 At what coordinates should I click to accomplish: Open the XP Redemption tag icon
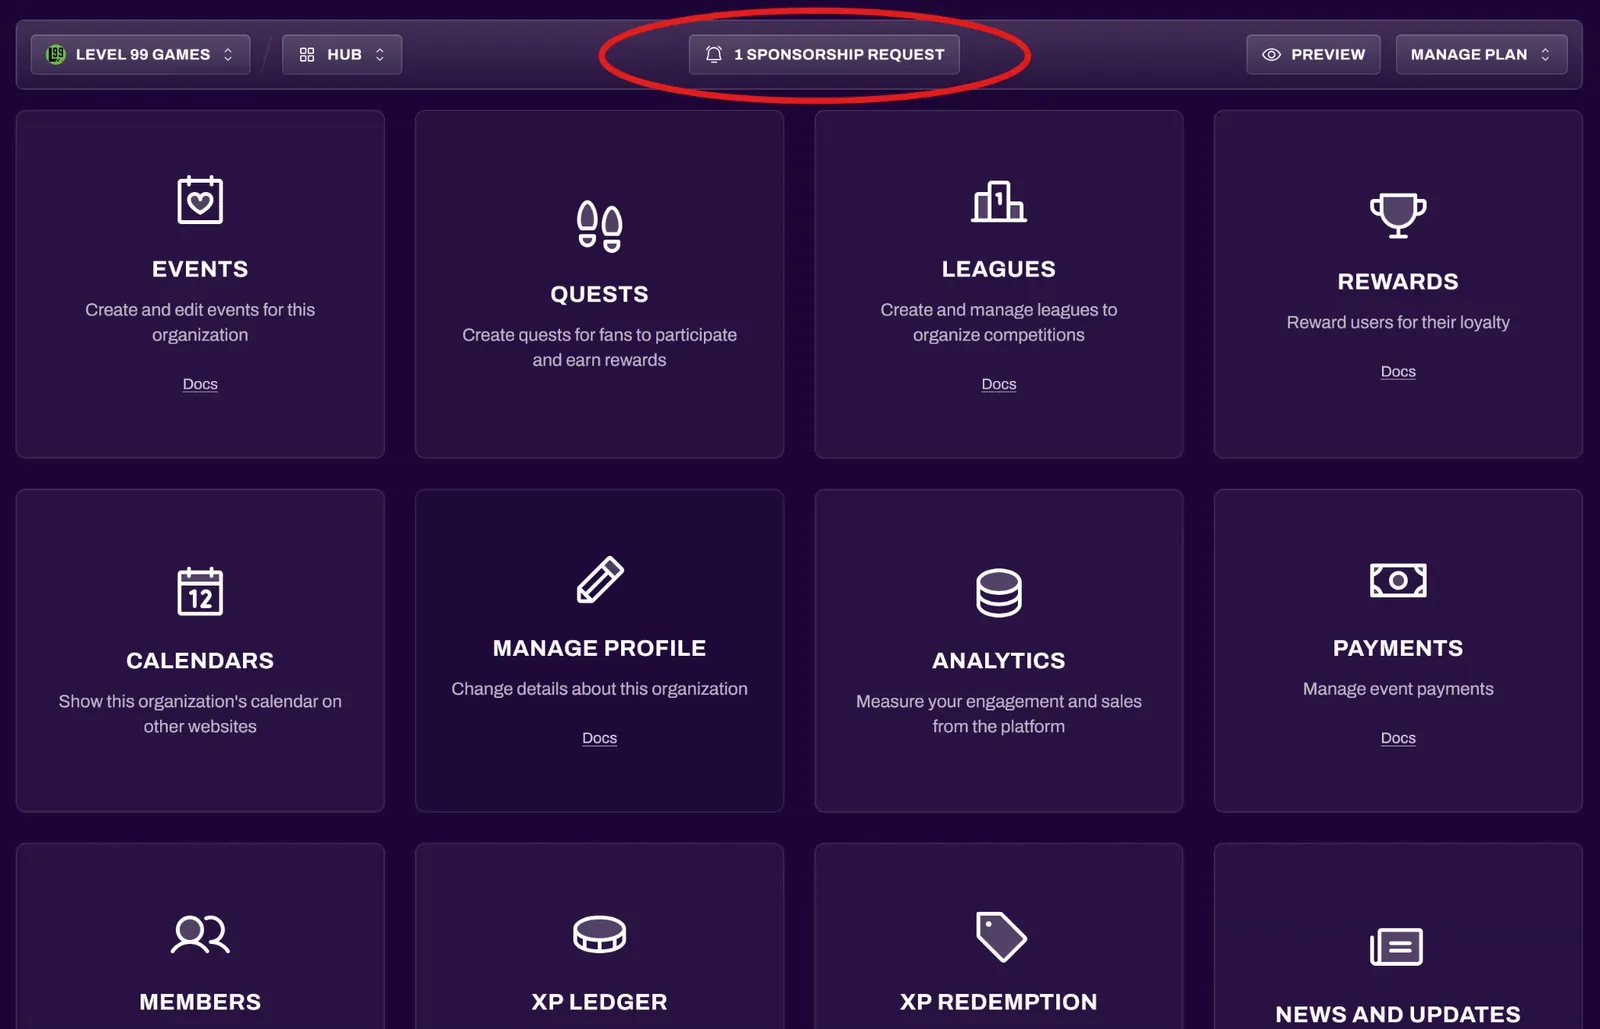[x=1000, y=936]
